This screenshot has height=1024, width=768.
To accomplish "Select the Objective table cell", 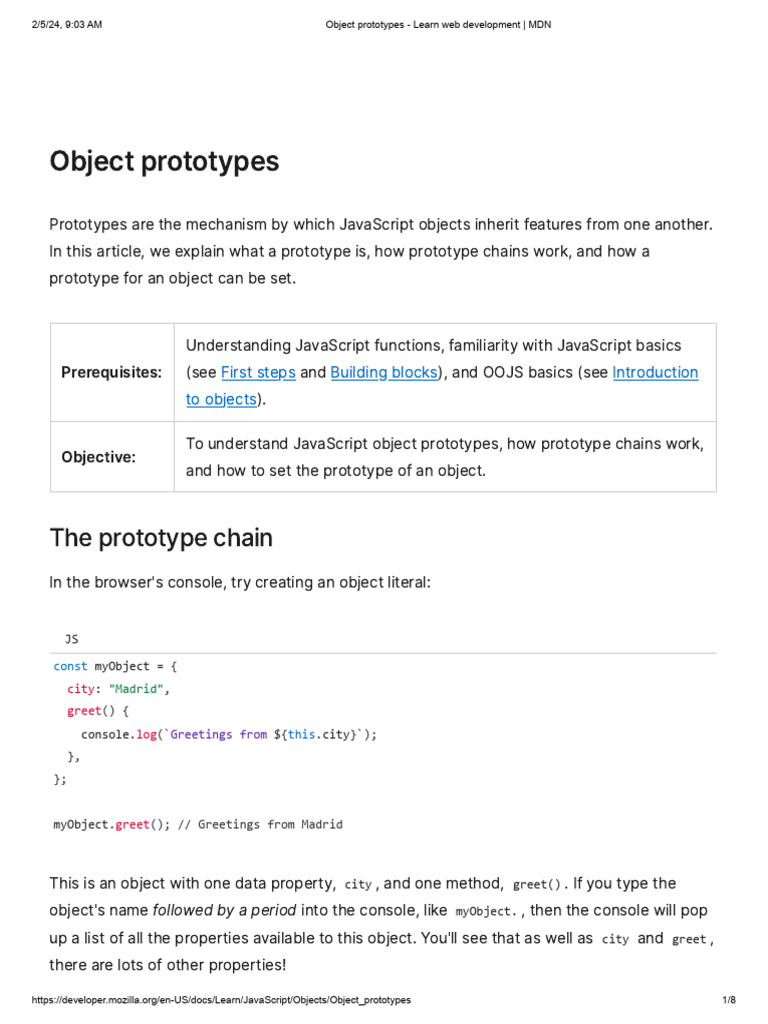I will (x=99, y=457).
